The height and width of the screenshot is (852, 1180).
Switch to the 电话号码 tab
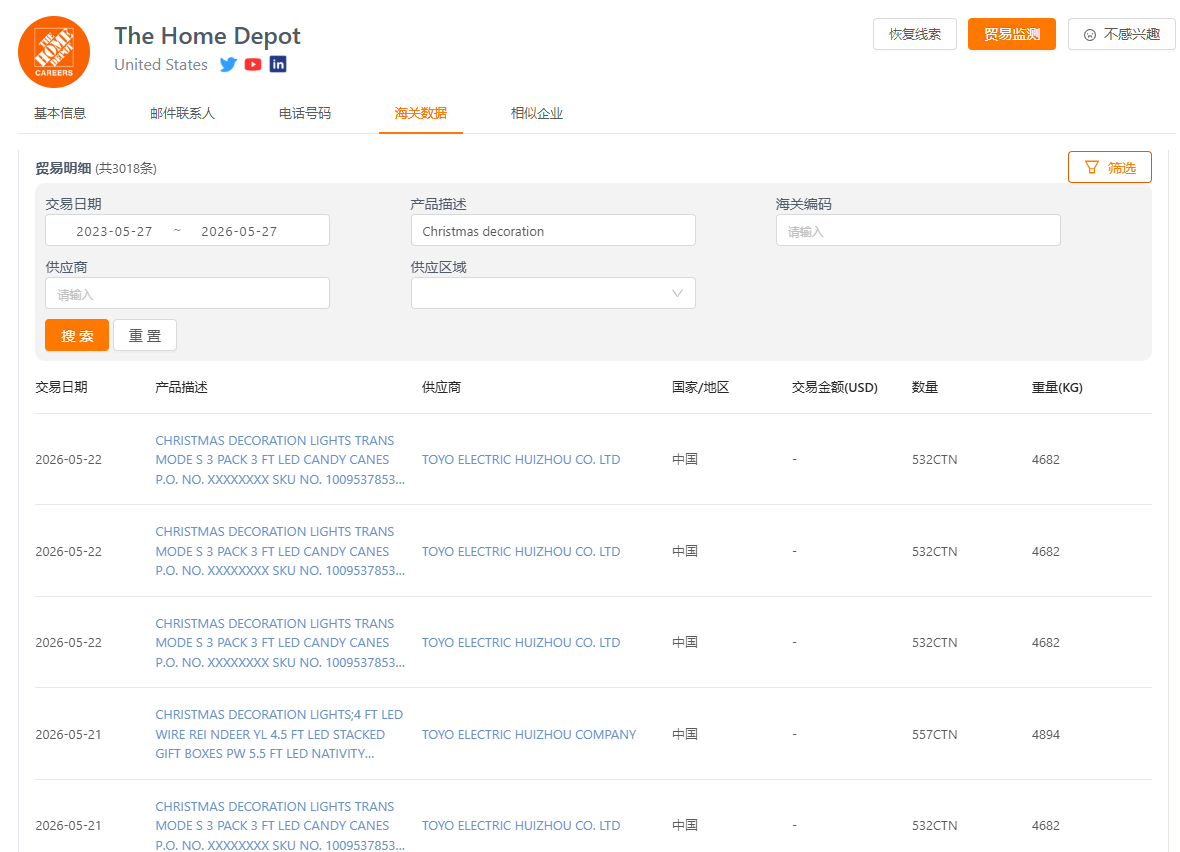tap(305, 114)
